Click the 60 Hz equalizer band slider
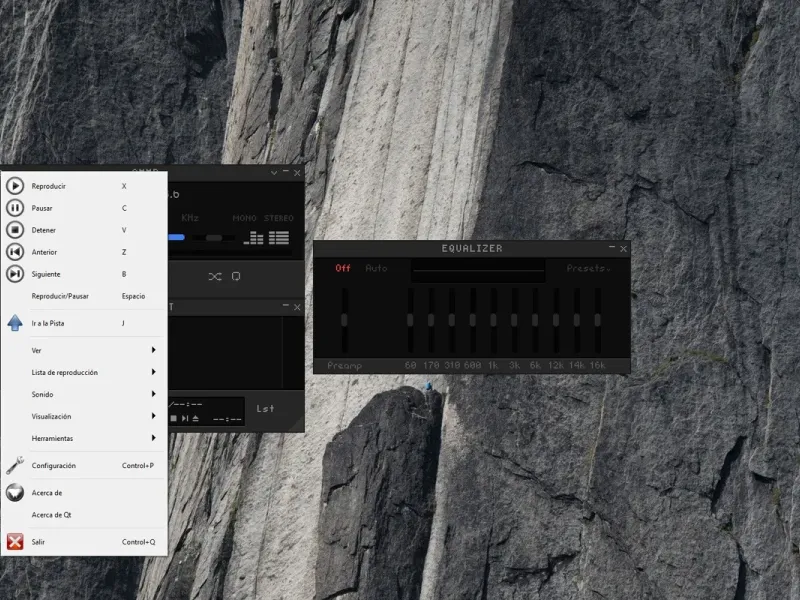Screen dimensions: 800x600 pos(410,320)
